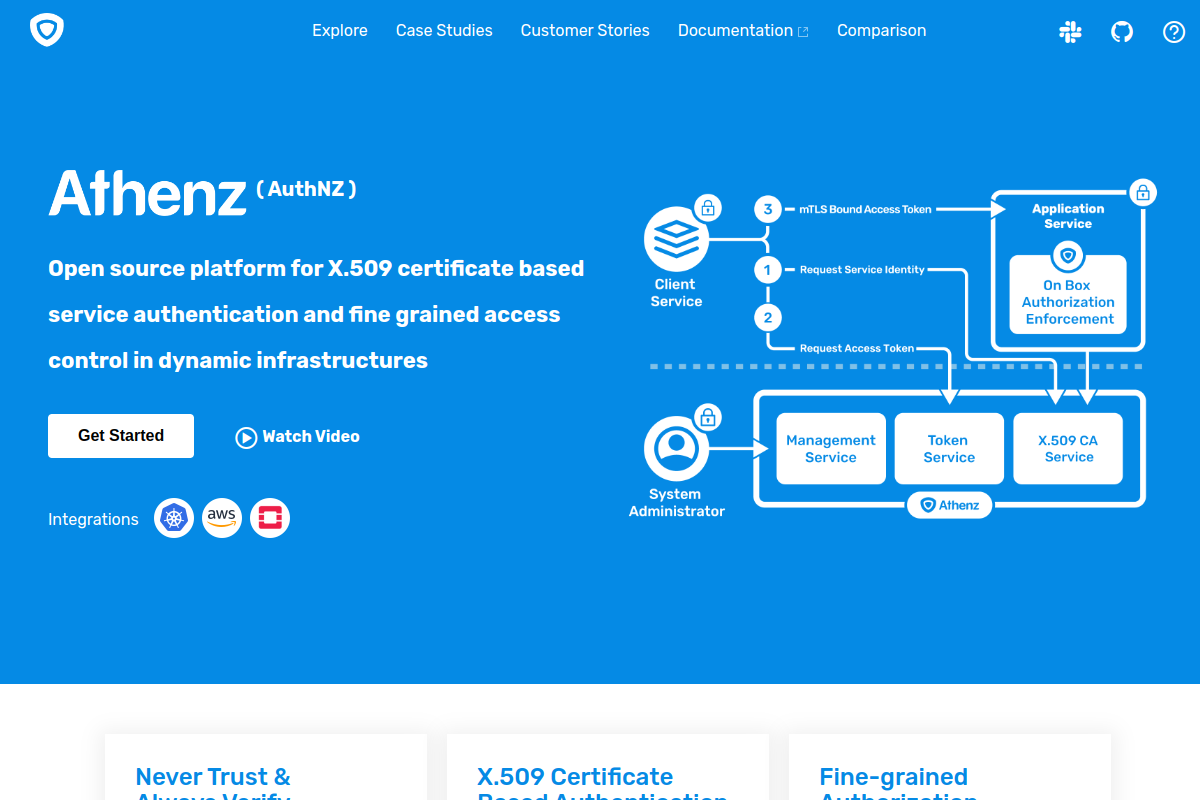
Task: Click the mTLS Bound Access Token label
Action: click(865, 210)
